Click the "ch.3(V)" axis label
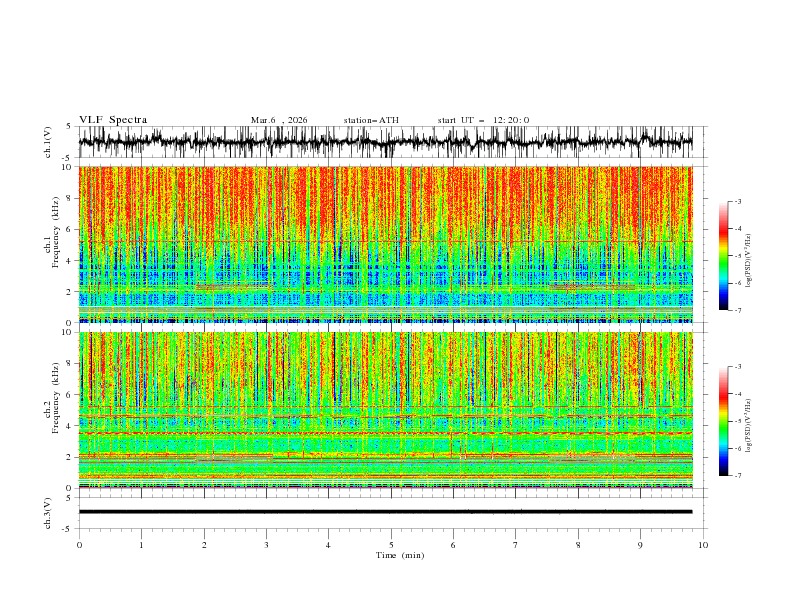The image size is (792, 612). coord(48,513)
